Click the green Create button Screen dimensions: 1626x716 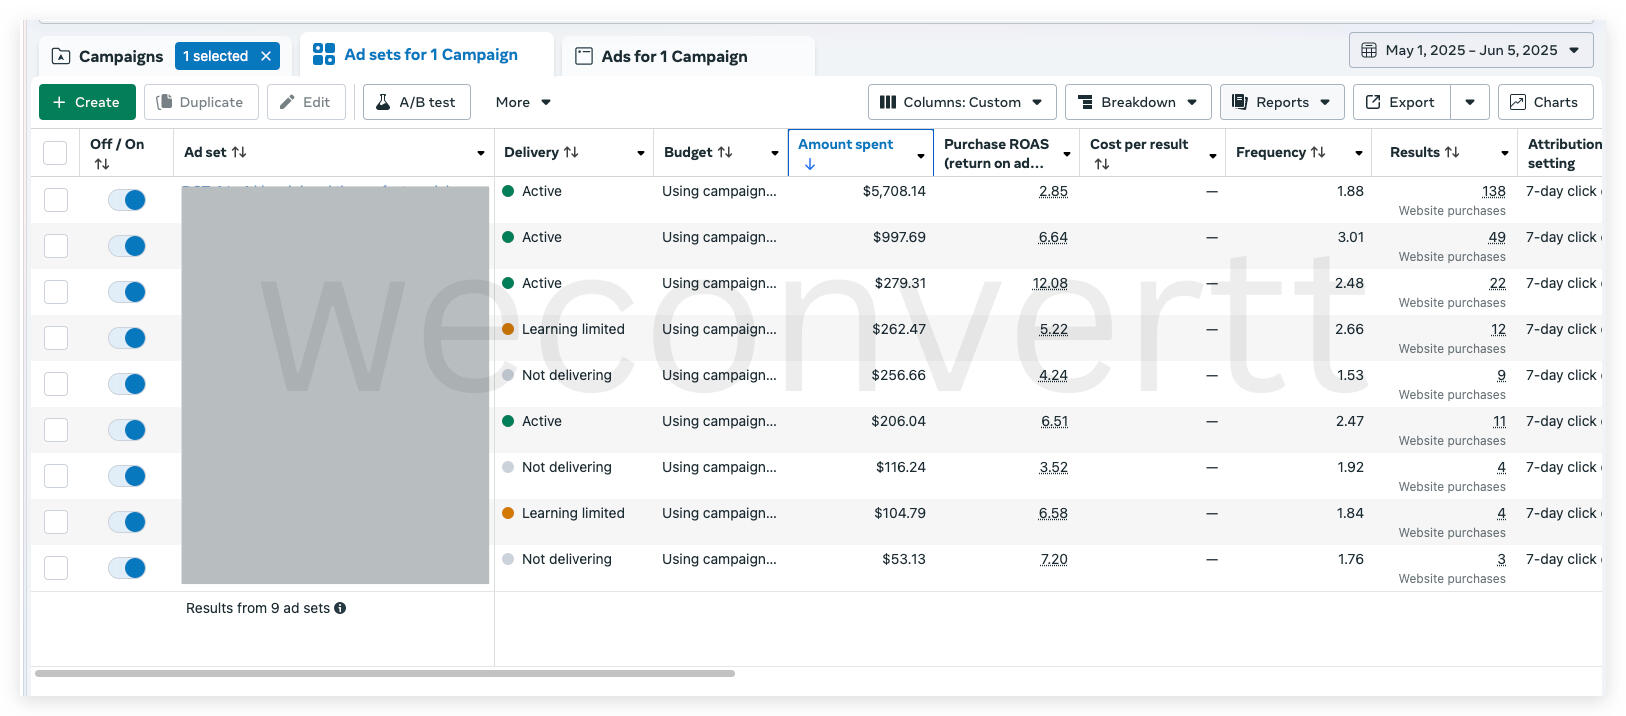tap(86, 102)
